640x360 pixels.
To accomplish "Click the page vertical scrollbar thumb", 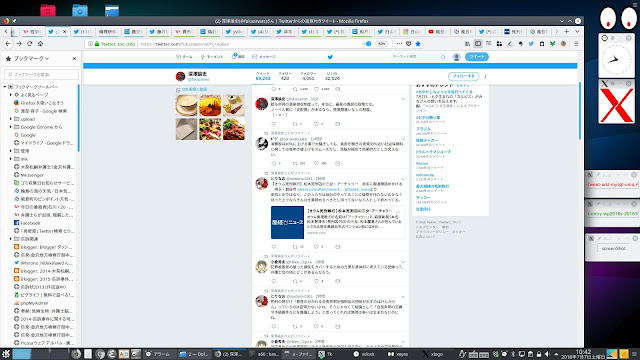I will (580, 110).
